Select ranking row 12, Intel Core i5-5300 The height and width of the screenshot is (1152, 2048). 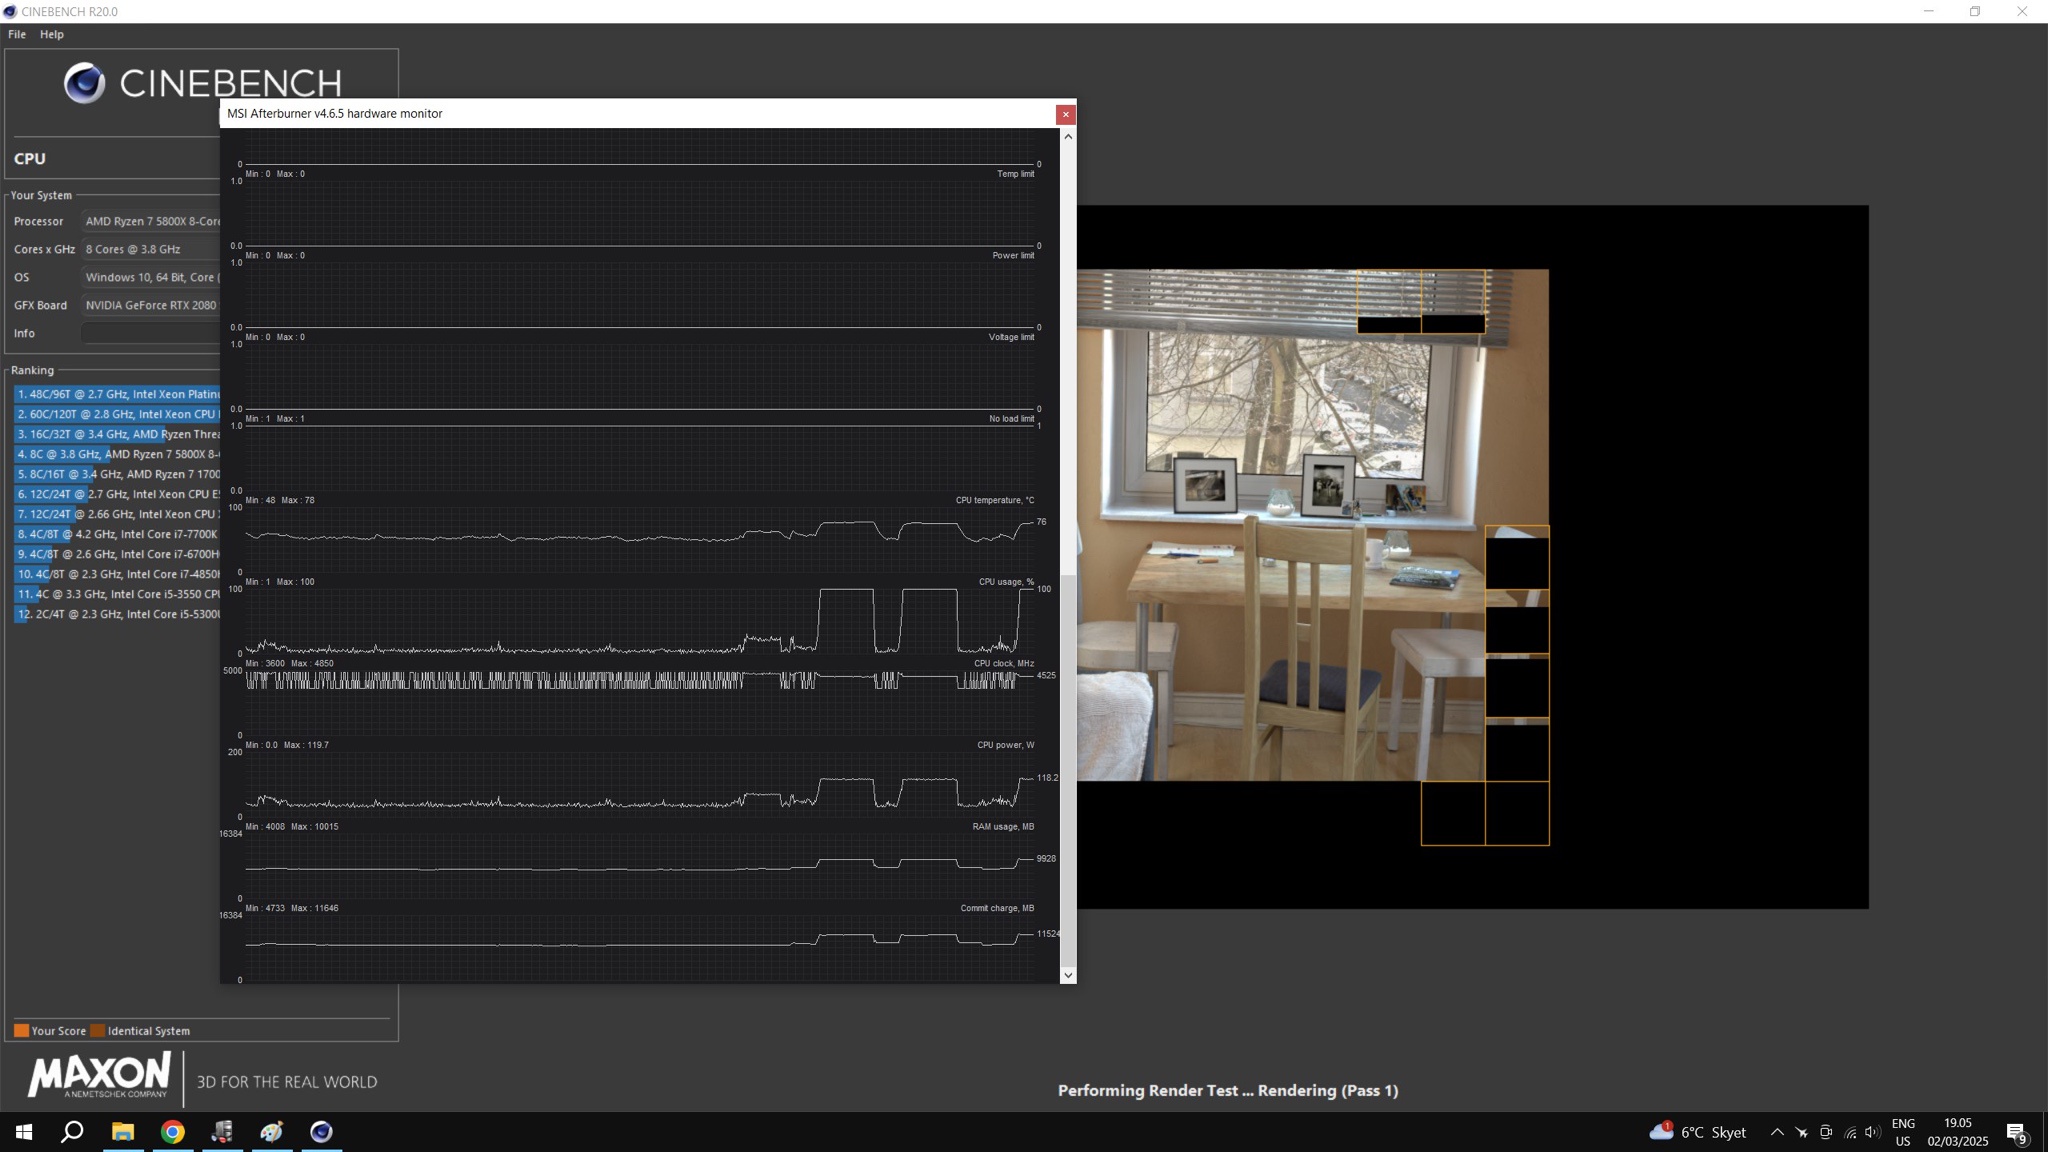coord(117,614)
